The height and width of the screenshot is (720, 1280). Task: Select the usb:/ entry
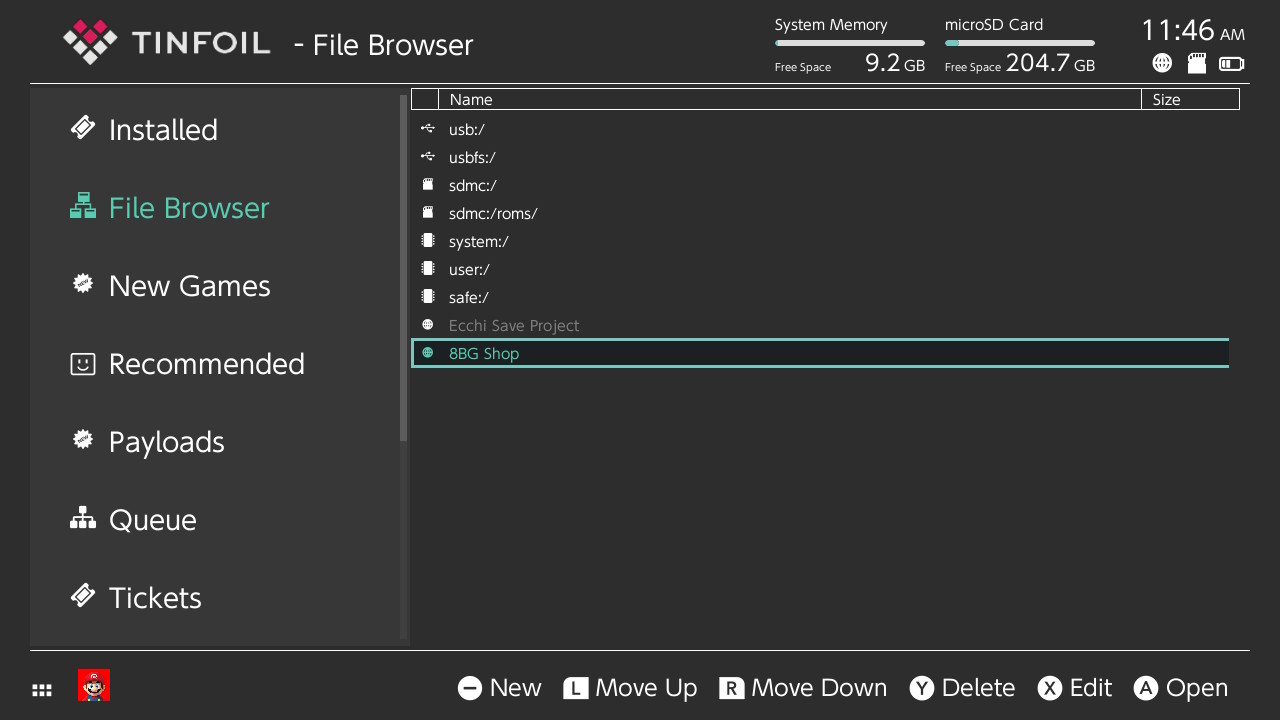pyautogui.click(x=820, y=129)
